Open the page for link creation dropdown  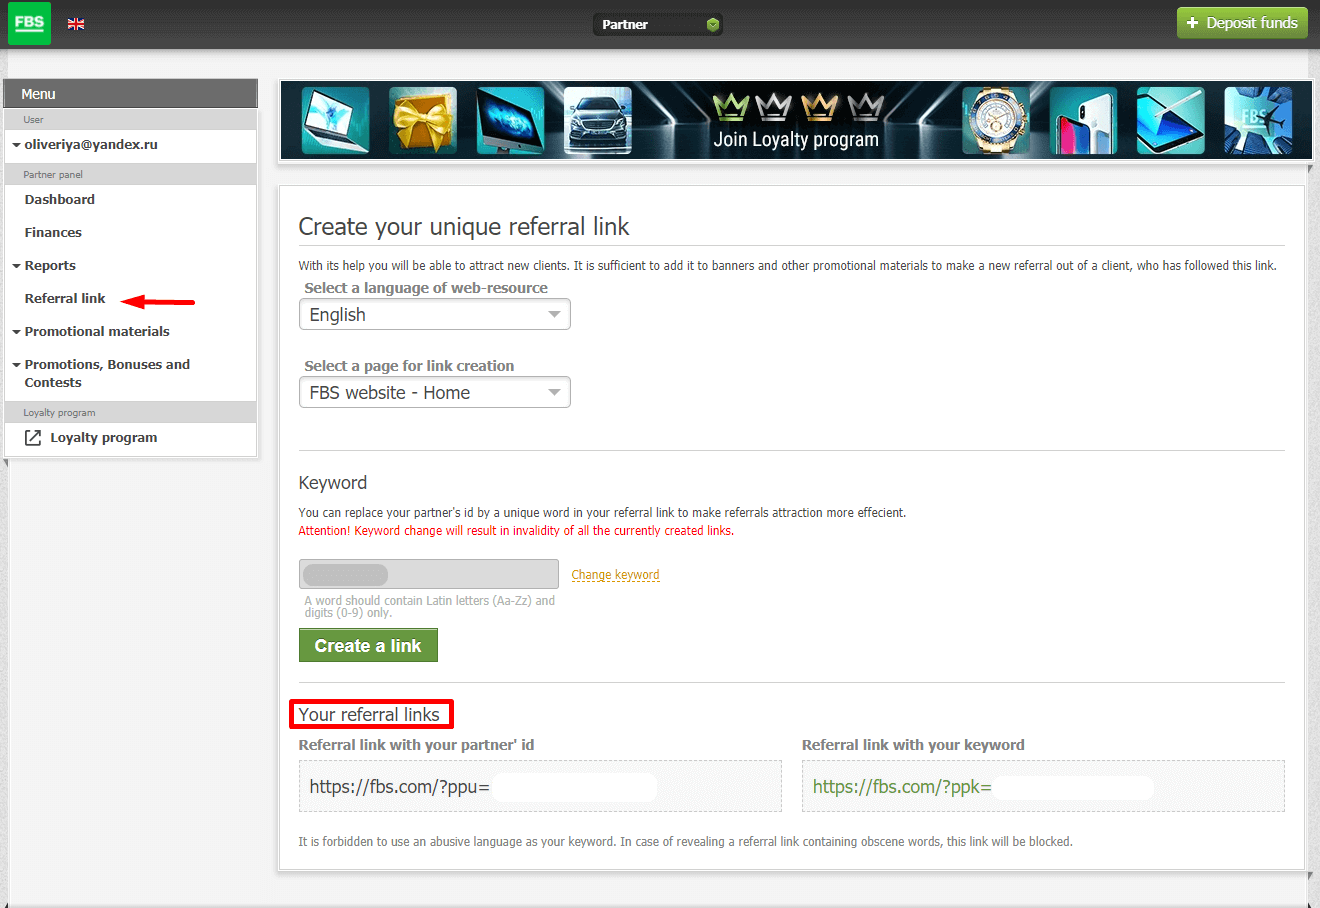434,393
